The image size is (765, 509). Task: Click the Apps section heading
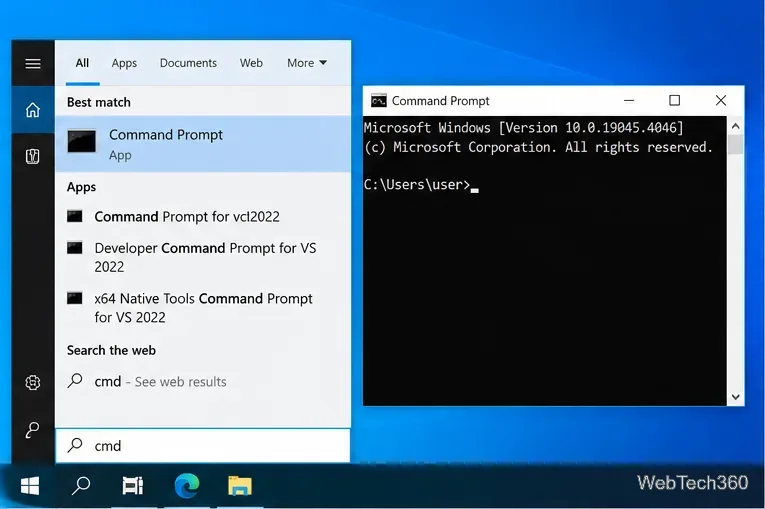(x=81, y=187)
